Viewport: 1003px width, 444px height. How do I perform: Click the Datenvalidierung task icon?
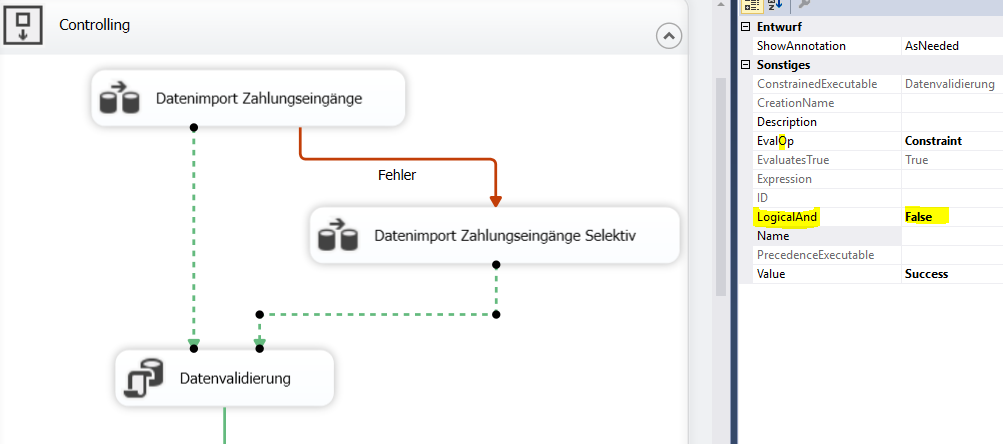(144, 378)
